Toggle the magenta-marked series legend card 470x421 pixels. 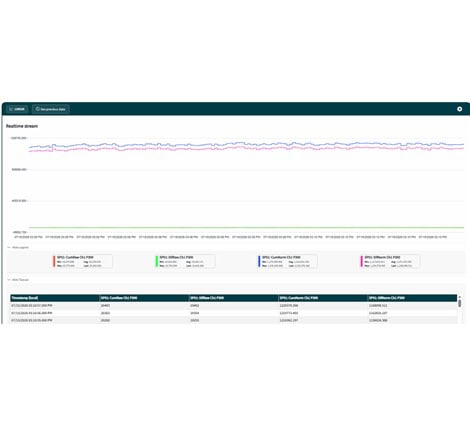tap(390, 261)
